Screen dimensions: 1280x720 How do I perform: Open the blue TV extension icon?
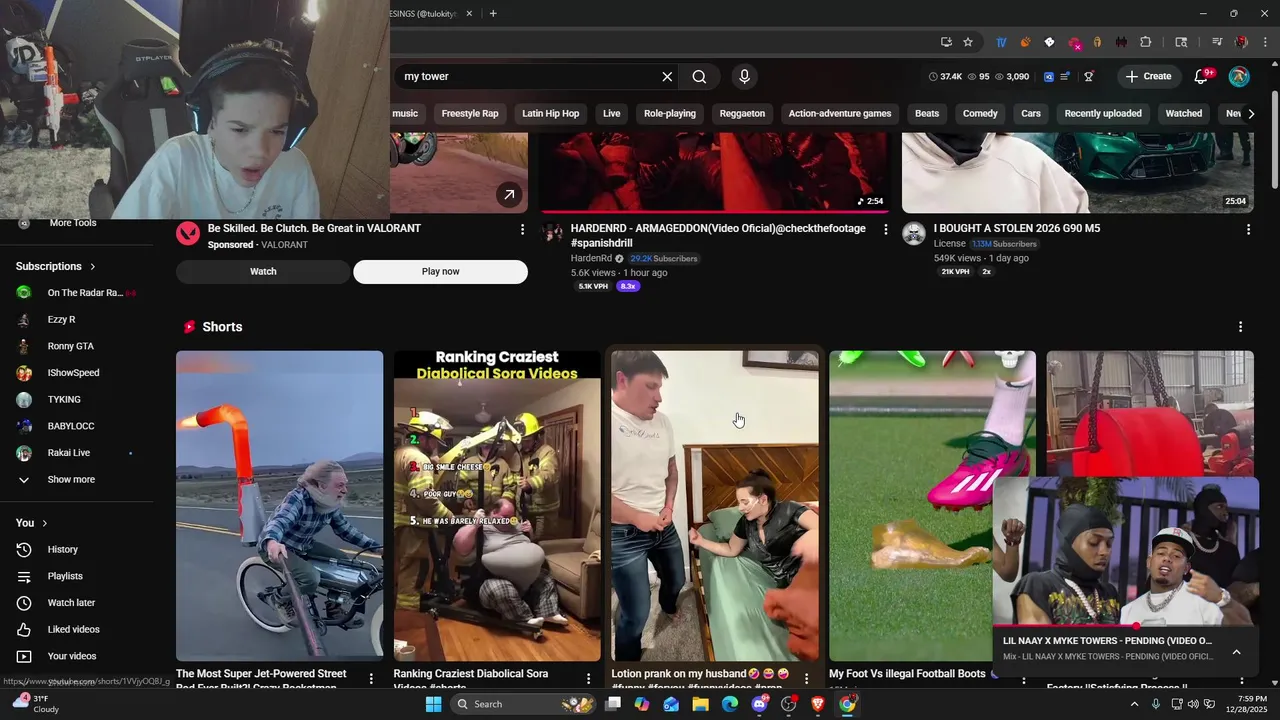pos(1001,42)
